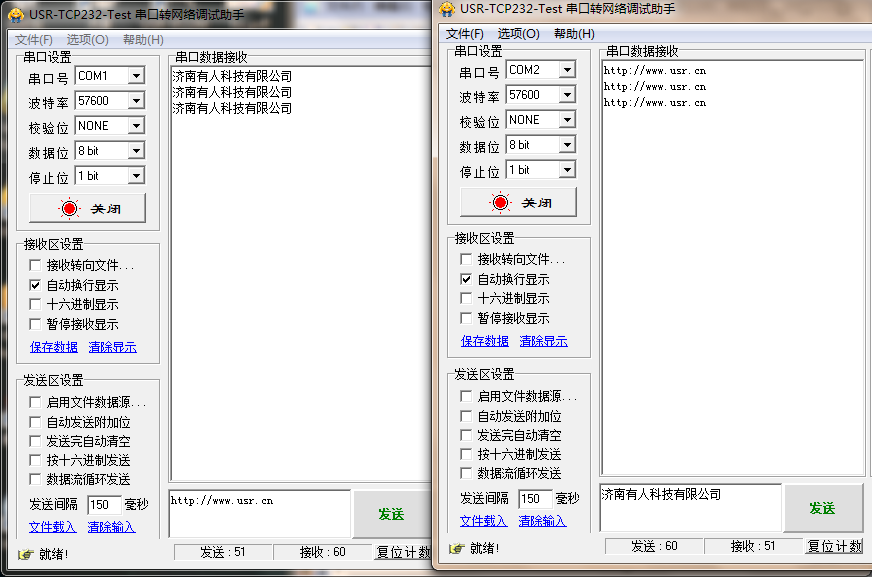Click the 保存数据 link in the left window
Viewport: 872px width, 577px height.
click(x=52, y=346)
